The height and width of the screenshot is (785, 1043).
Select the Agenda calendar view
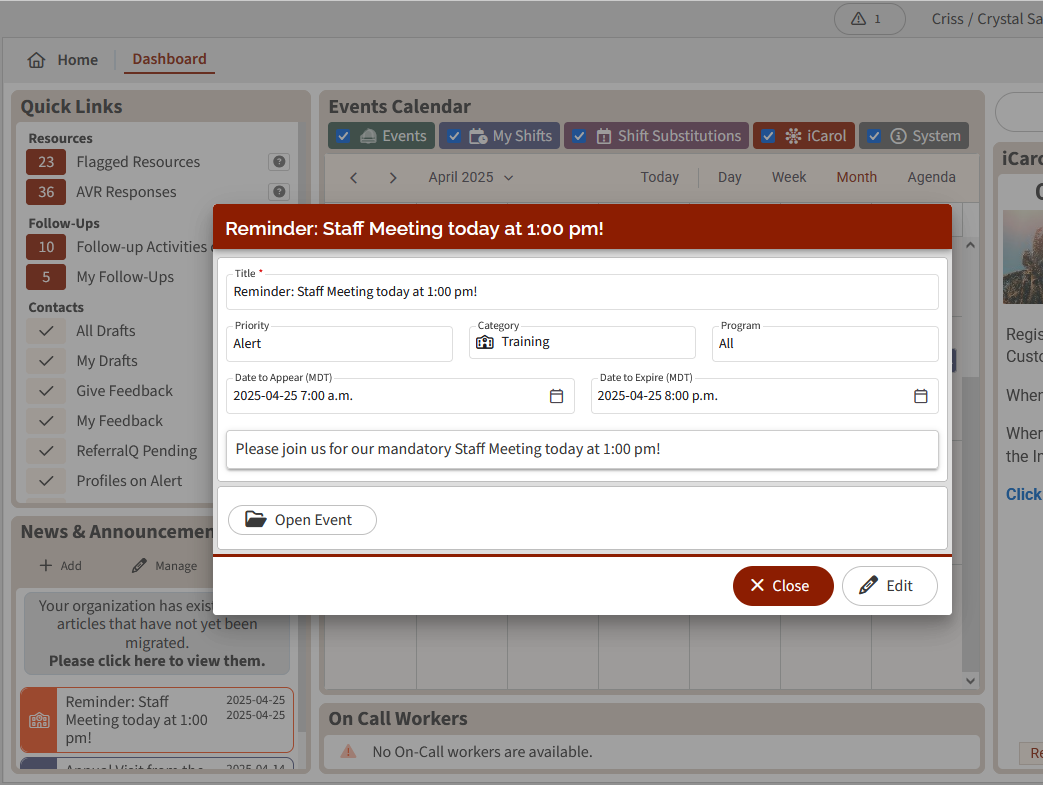tap(931, 177)
